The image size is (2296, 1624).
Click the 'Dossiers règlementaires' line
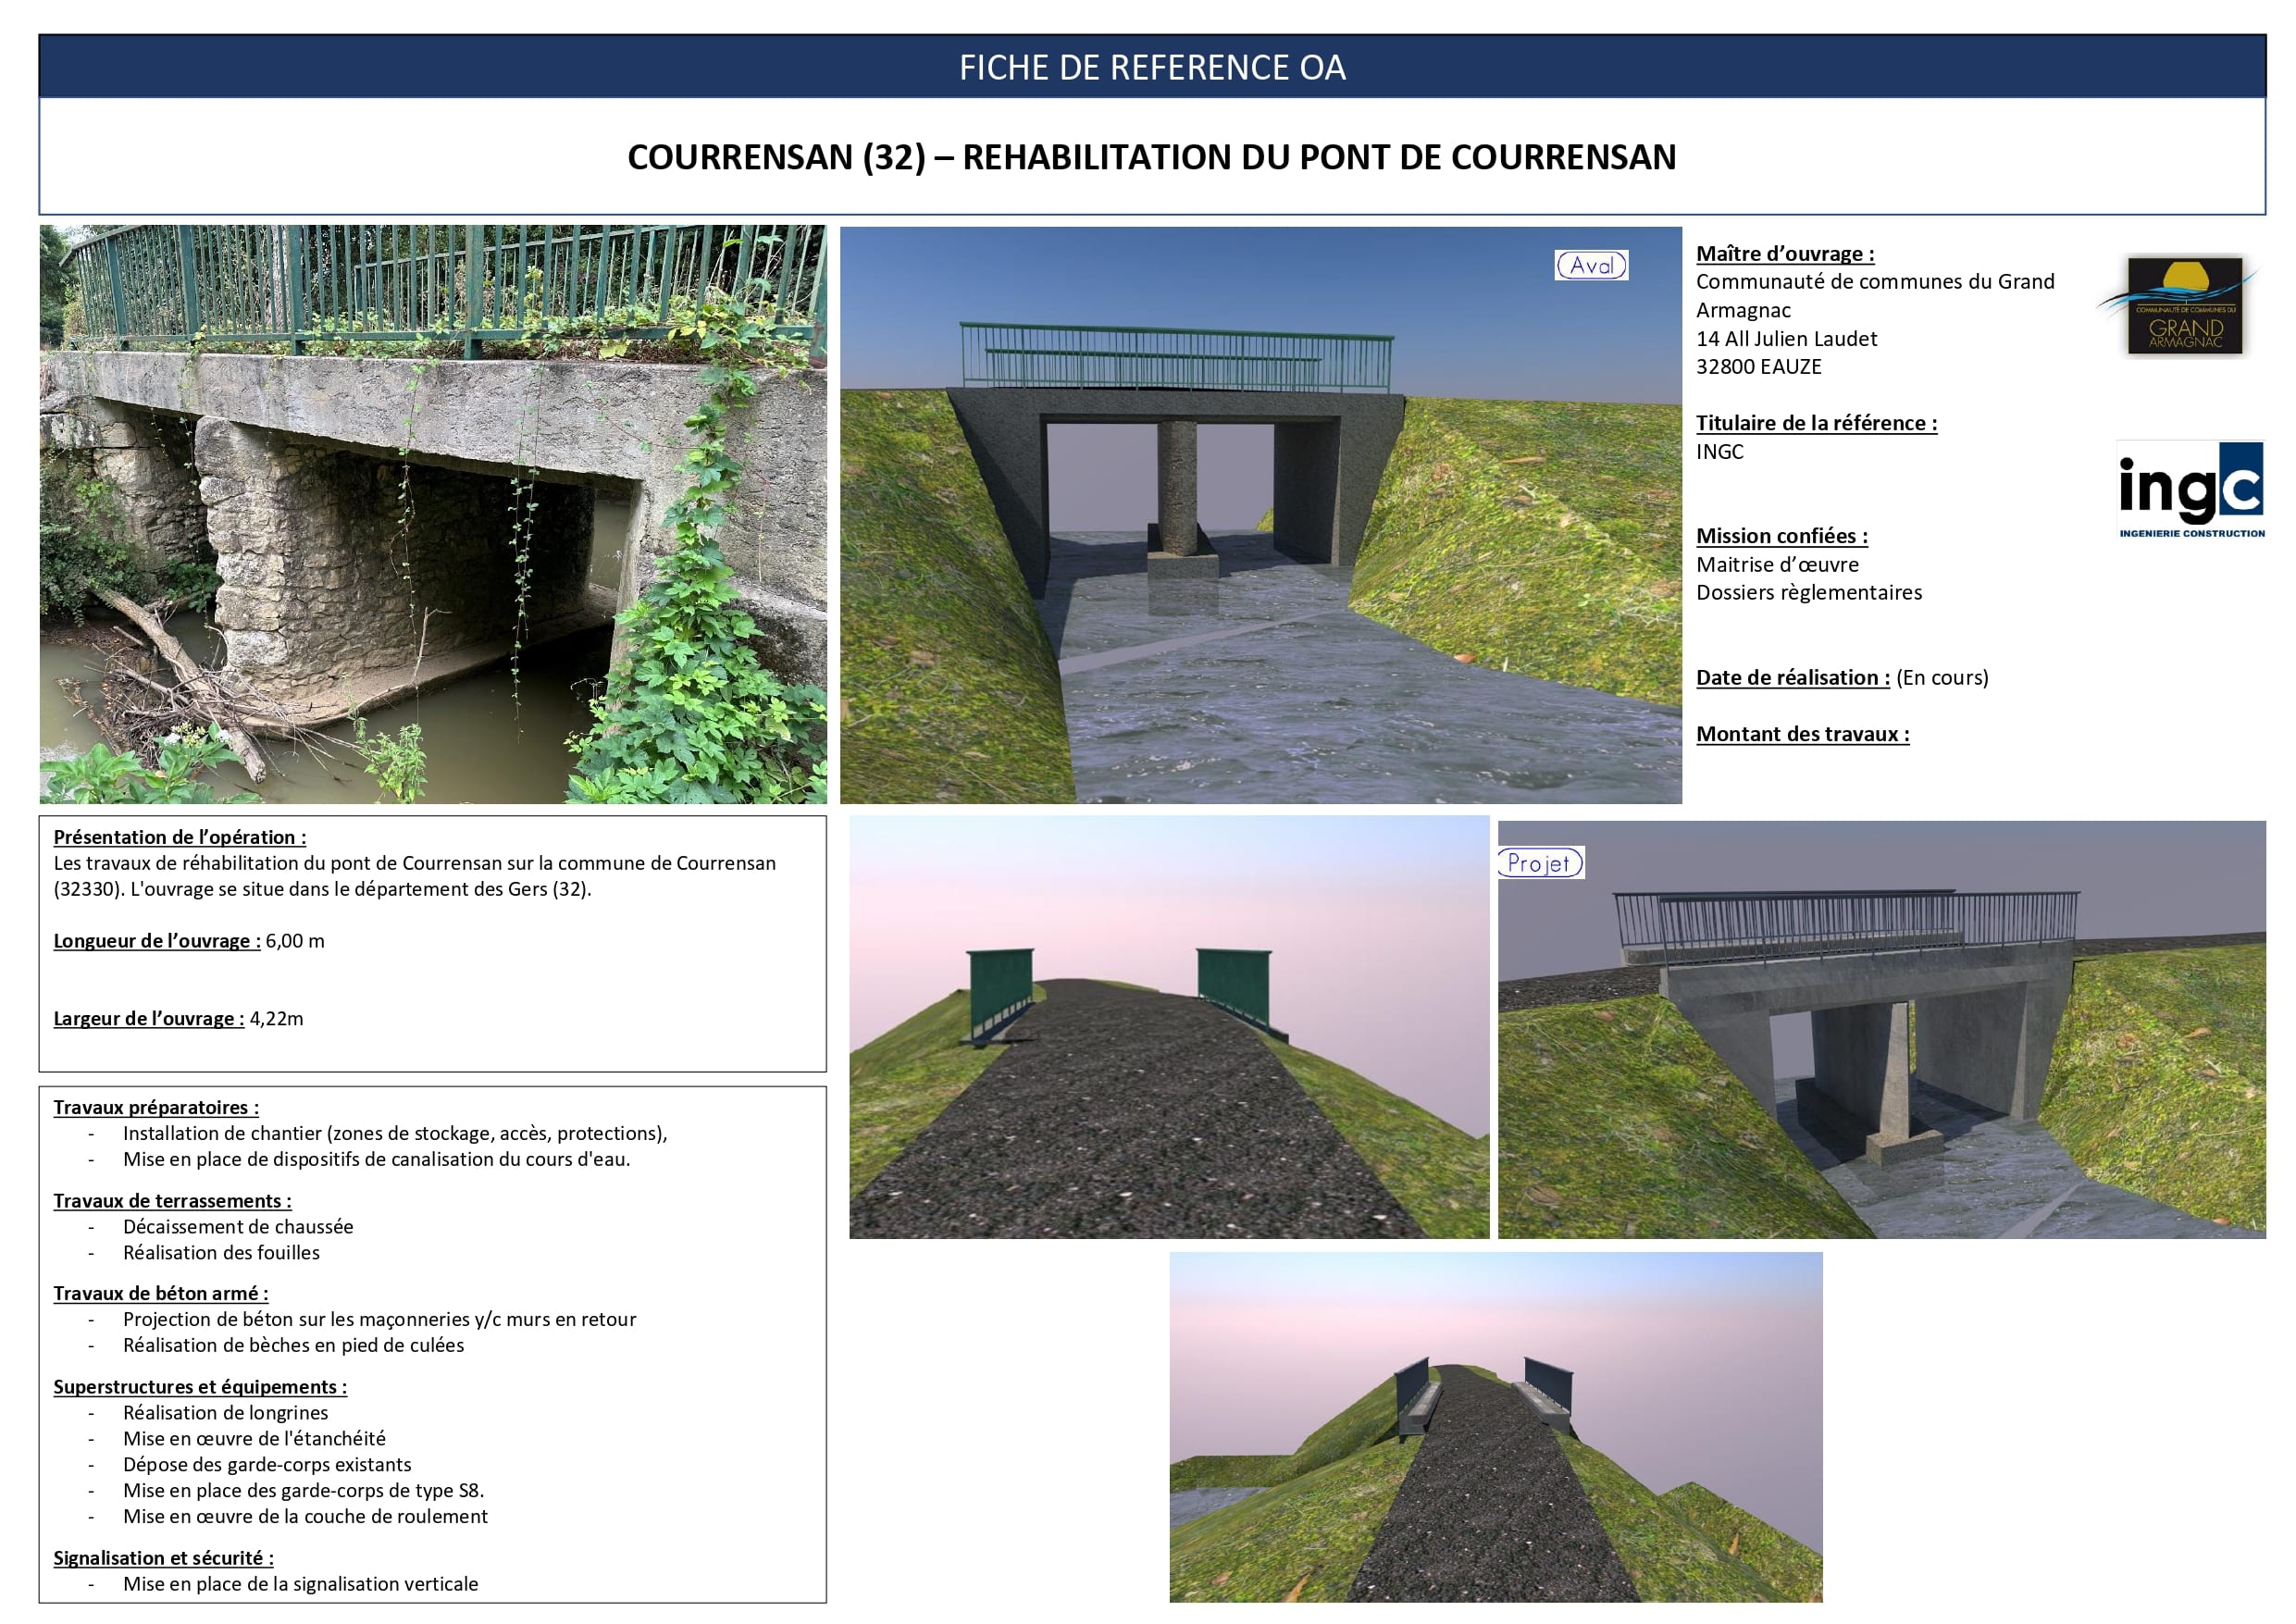click(1809, 593)
